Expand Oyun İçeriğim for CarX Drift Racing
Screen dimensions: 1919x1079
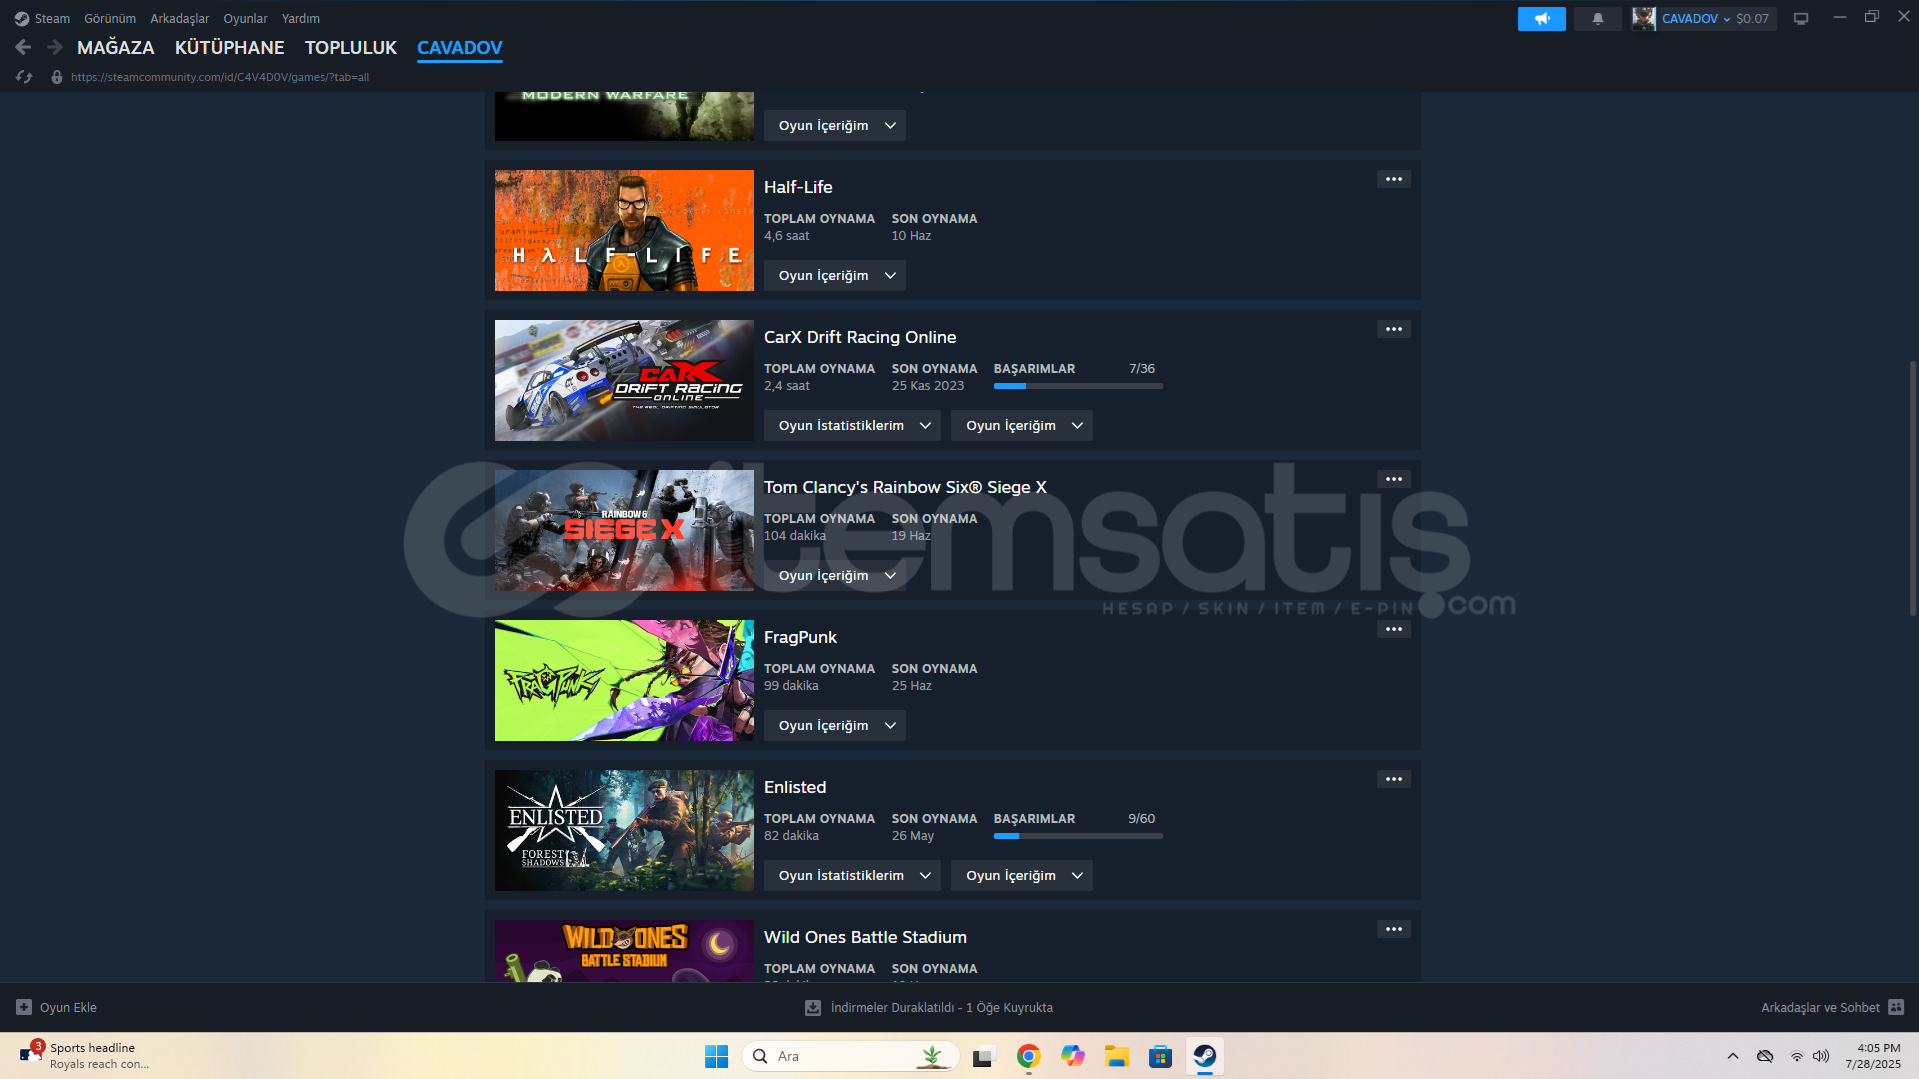[x=1021, y=426]
